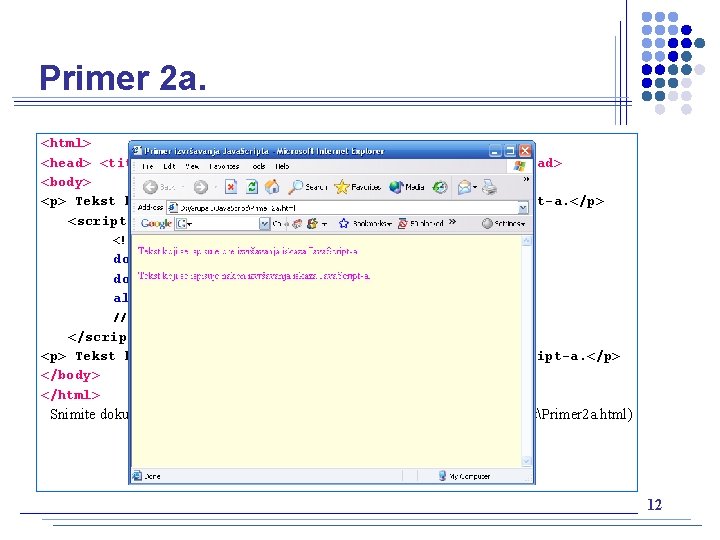Click the Done status page icon
720x540 pixels.
click(137, 476)
